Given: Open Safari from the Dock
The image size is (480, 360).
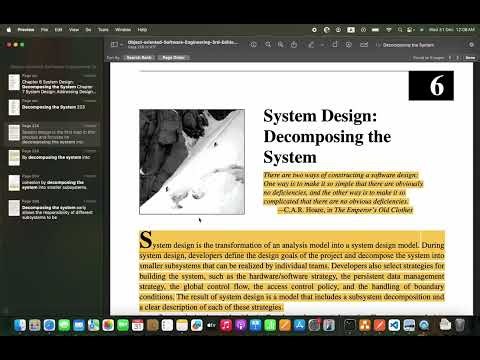Looking at the screenshot, I should 49,325.
